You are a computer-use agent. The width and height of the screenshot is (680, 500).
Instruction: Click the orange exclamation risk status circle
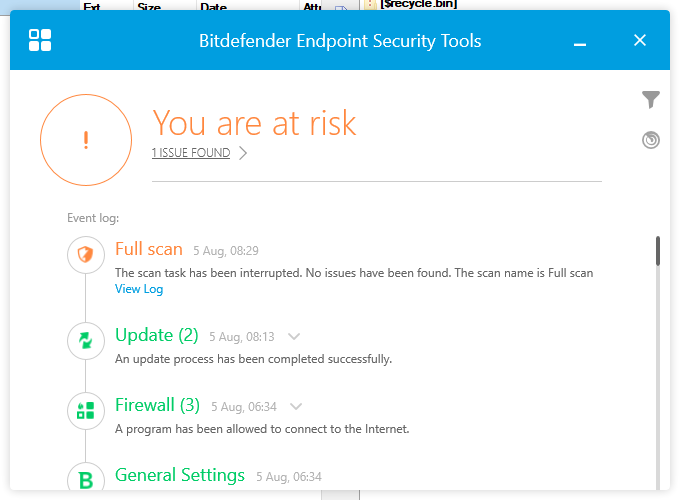(86, 141)
